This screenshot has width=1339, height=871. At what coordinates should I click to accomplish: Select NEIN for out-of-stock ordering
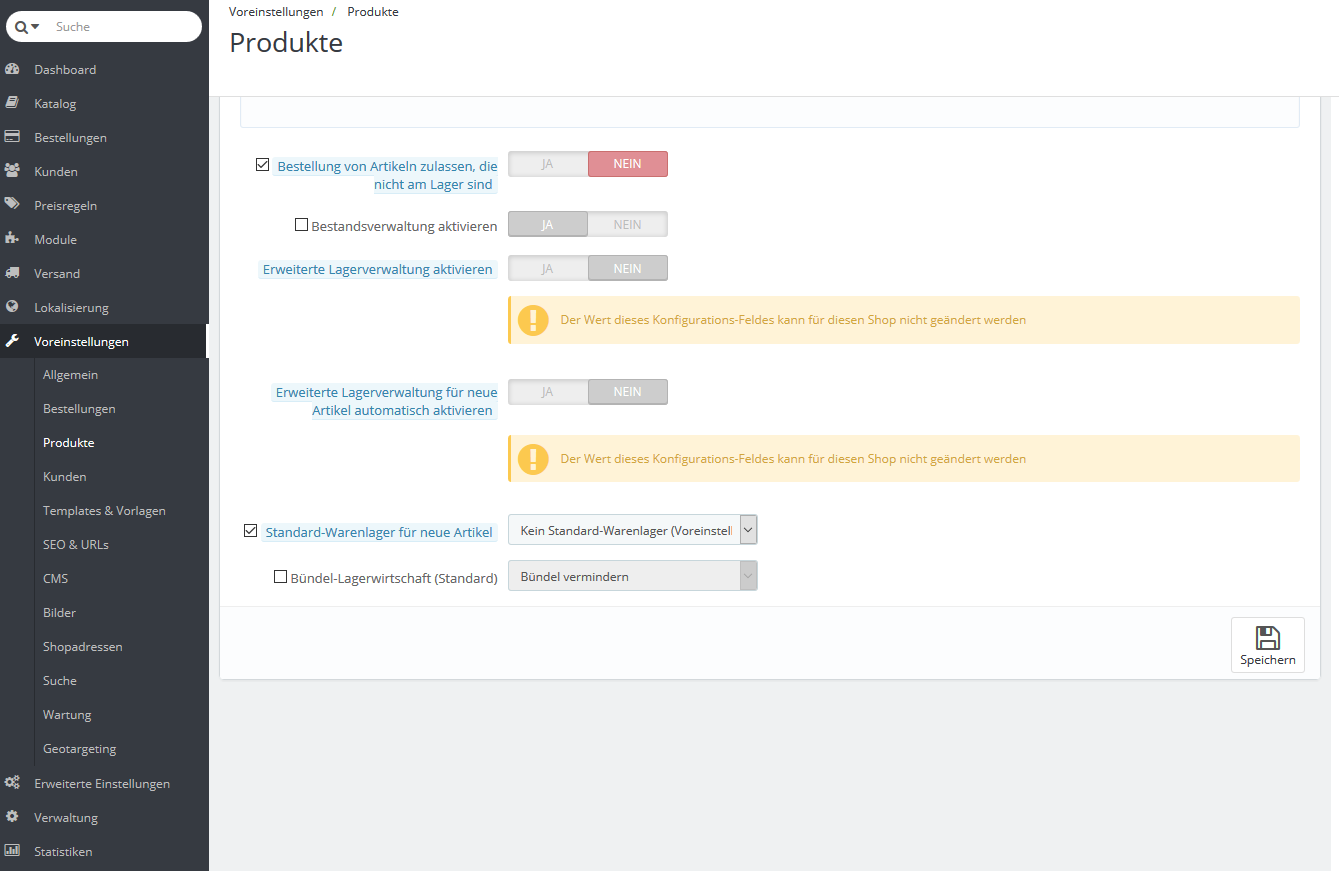coord(628,164)
